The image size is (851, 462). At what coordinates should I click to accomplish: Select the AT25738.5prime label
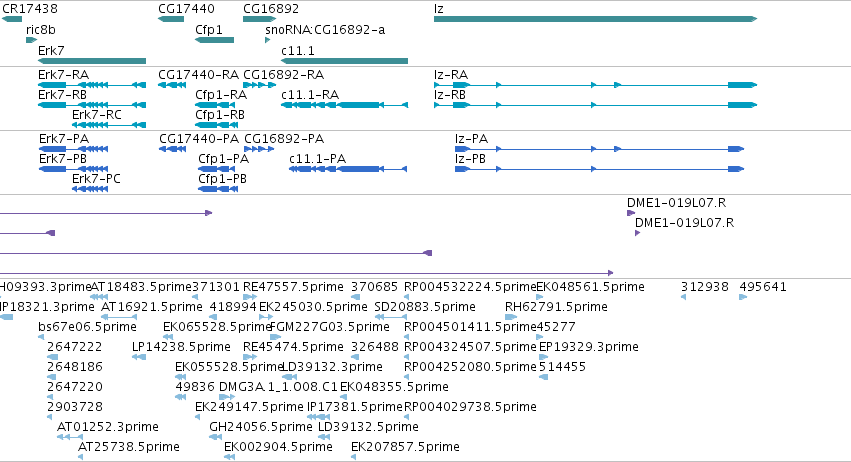click(x=129, y=447)
